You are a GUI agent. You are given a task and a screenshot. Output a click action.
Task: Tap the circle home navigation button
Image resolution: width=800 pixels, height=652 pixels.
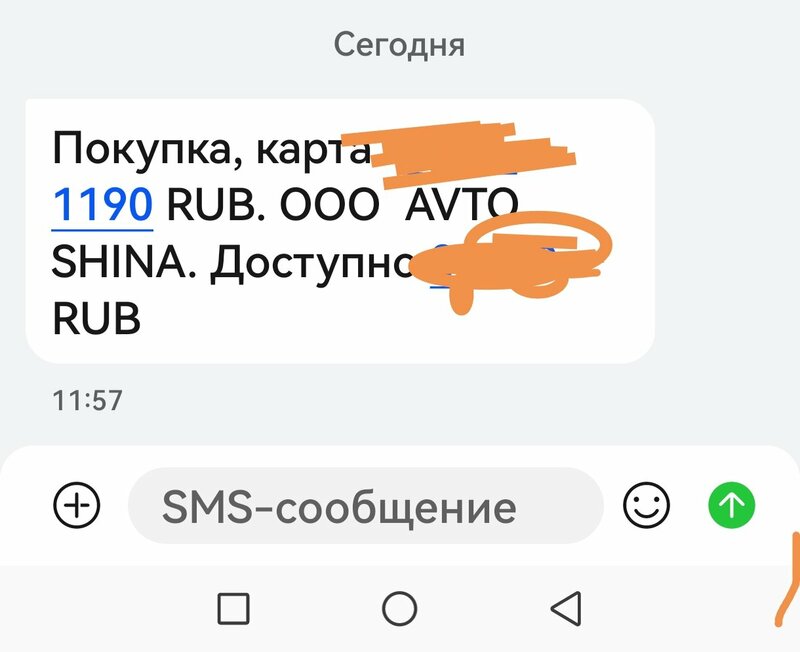pos(399,609)
